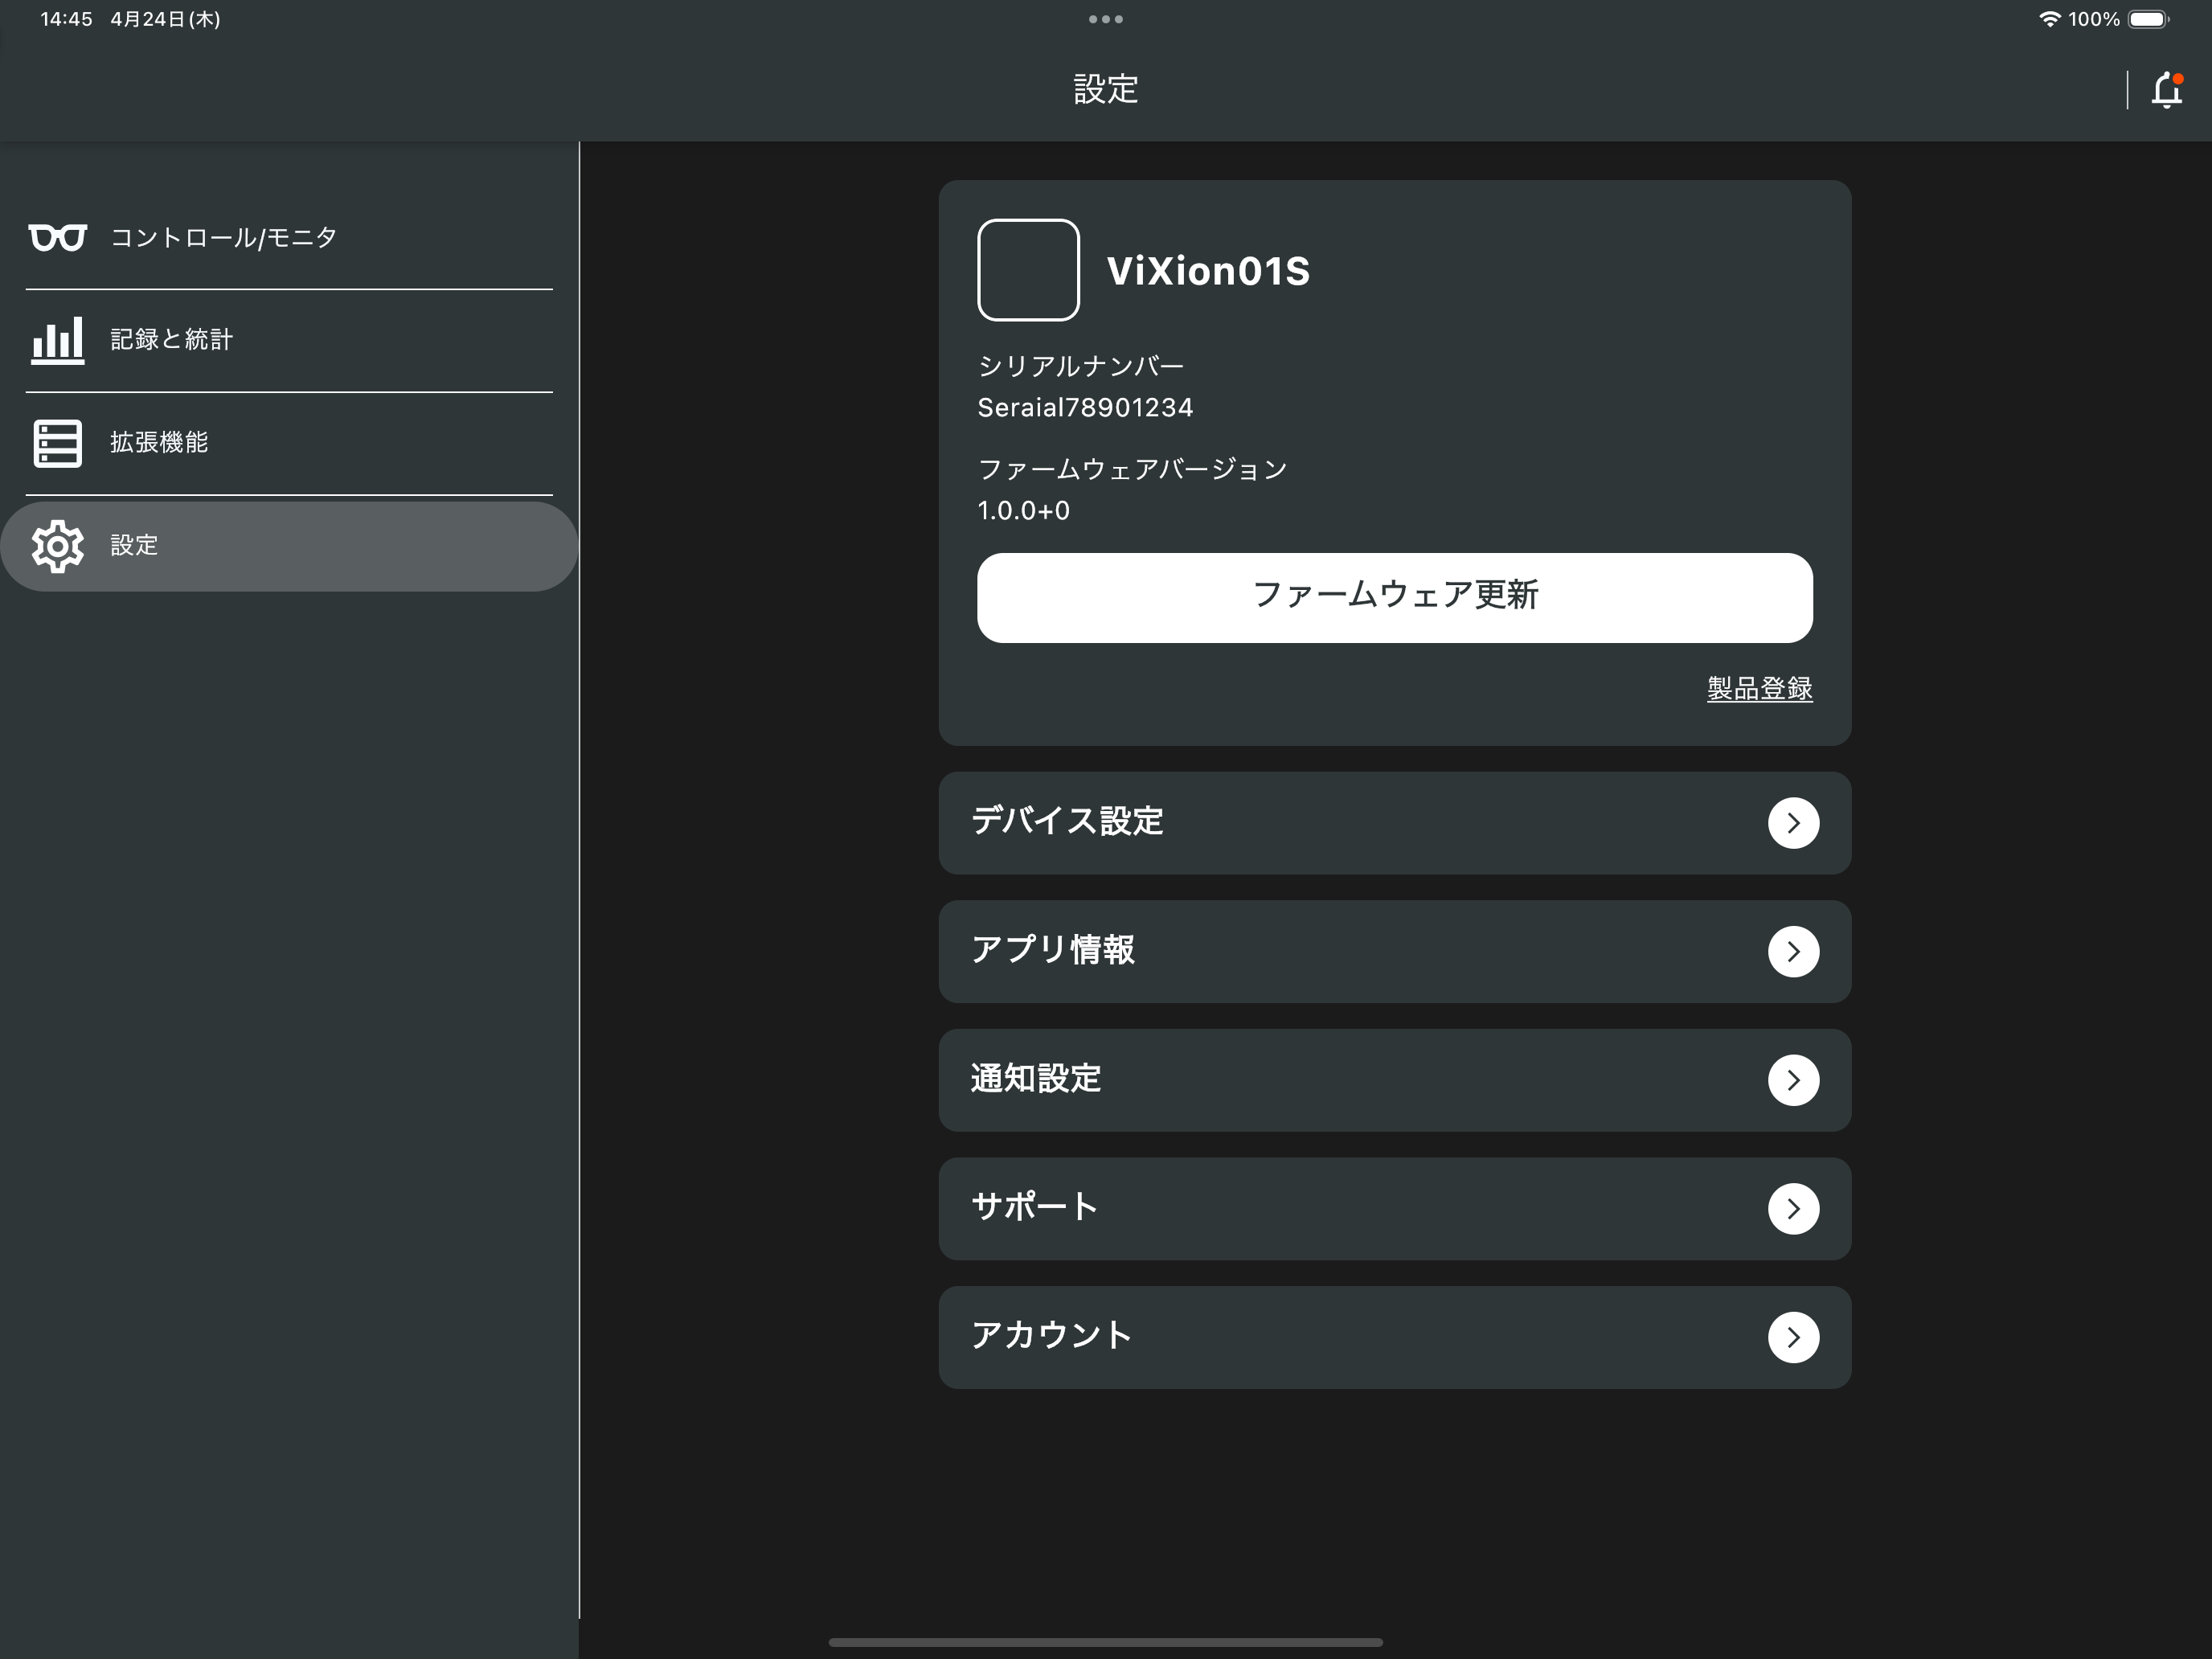Open the デバイス設定 row label

pyautogui.click(x=1067, y=821)
